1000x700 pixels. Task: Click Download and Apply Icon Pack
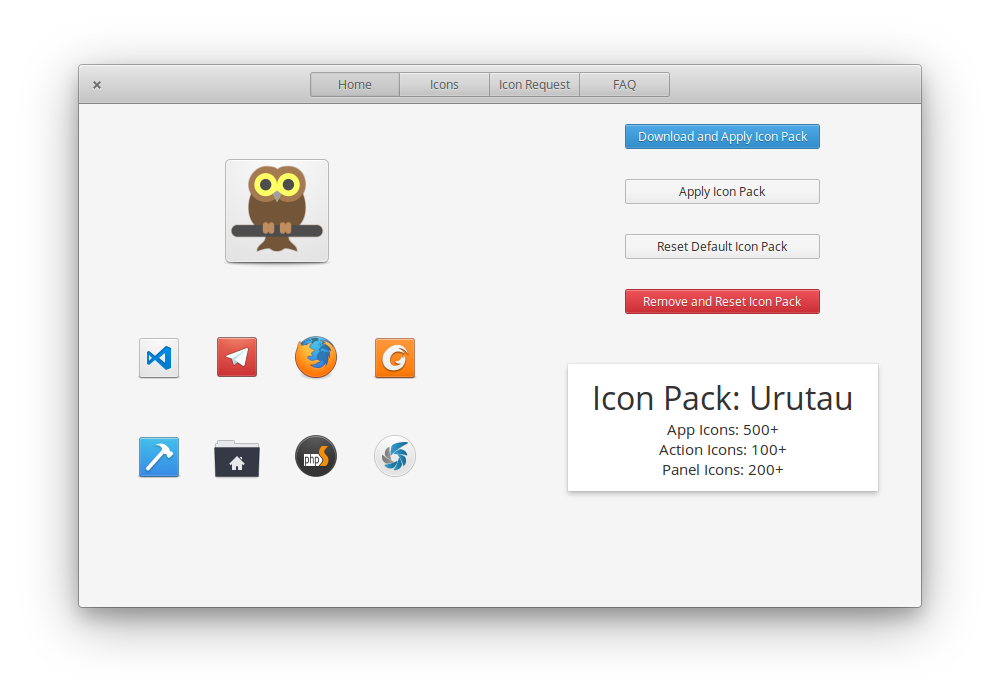(722, 136)
